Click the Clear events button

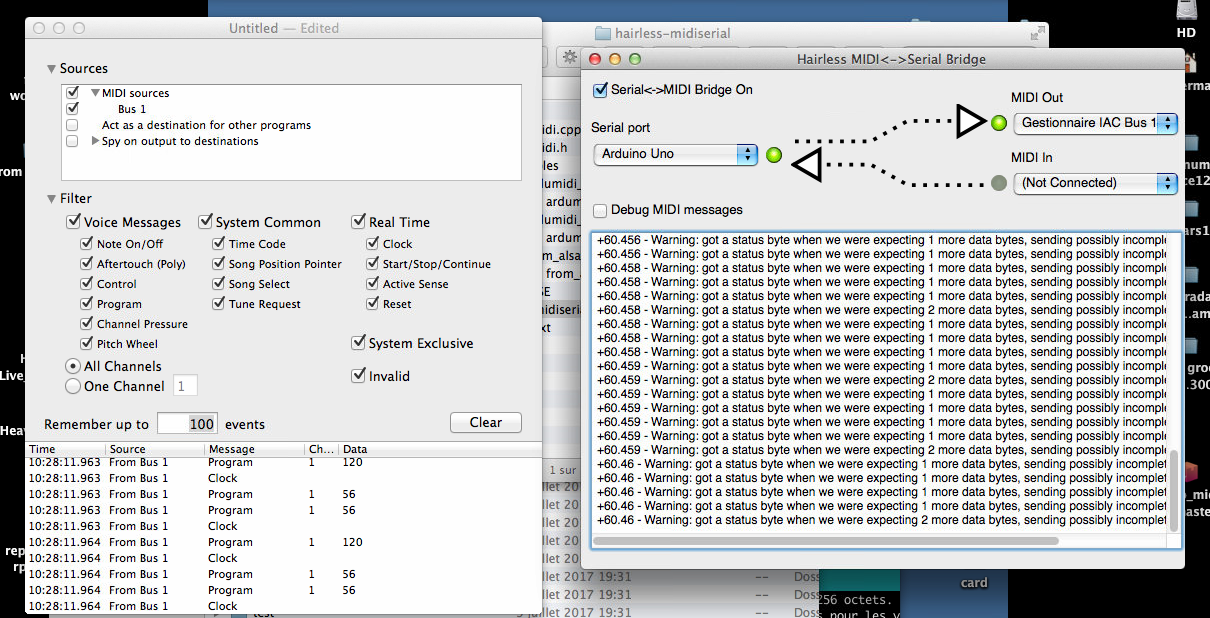(486, 422)
